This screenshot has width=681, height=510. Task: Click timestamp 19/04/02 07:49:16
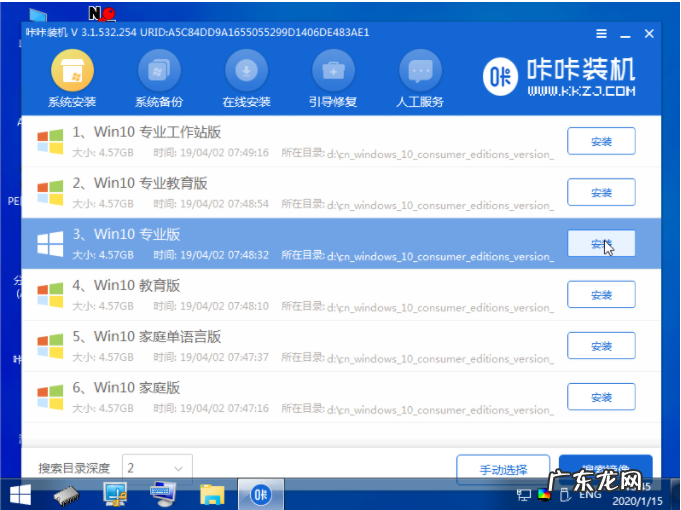(x=225, y=153)
